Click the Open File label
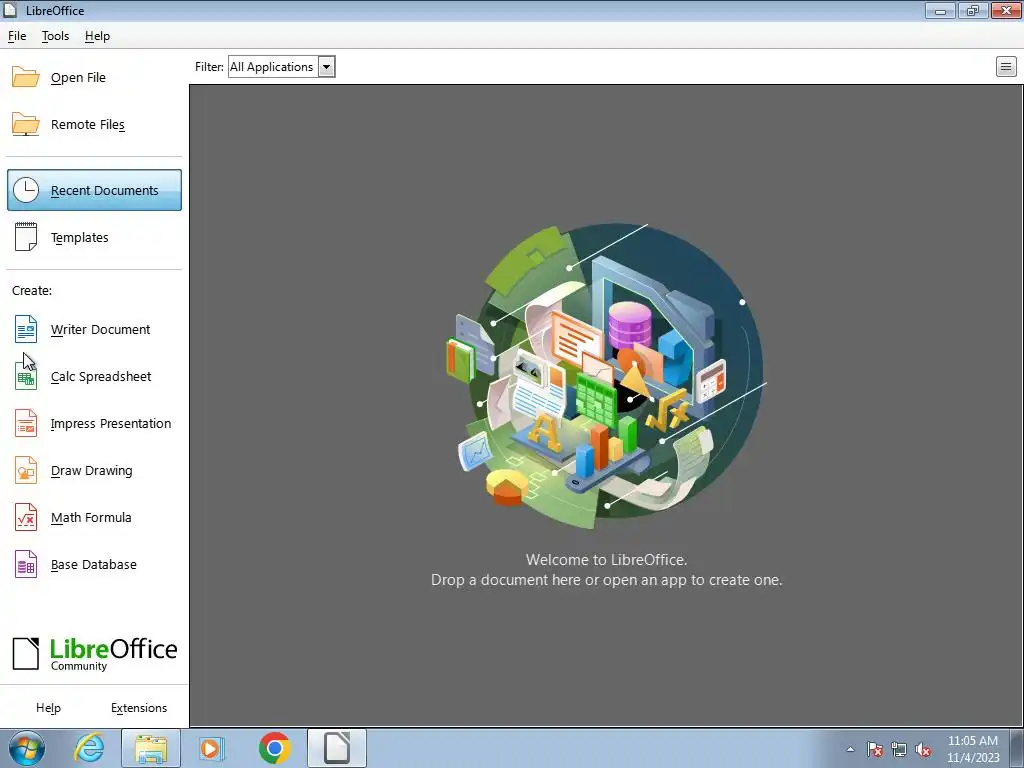The image size is (1024, 768). tap(78, 78)
